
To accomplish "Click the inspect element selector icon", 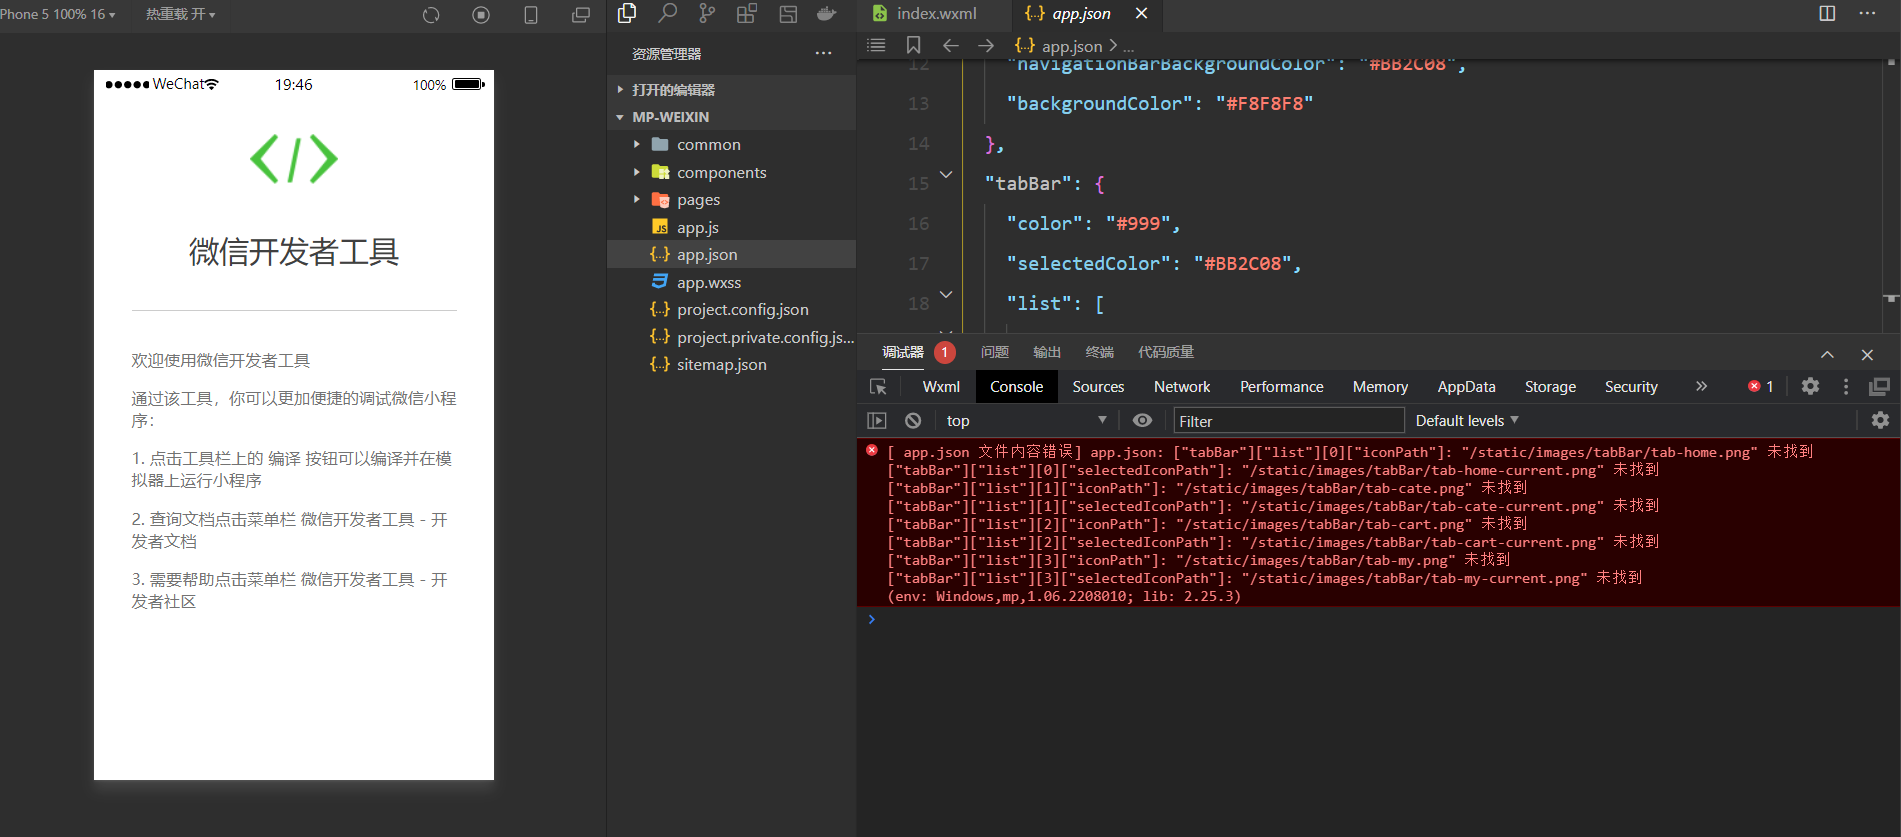I will coord(878,387).
